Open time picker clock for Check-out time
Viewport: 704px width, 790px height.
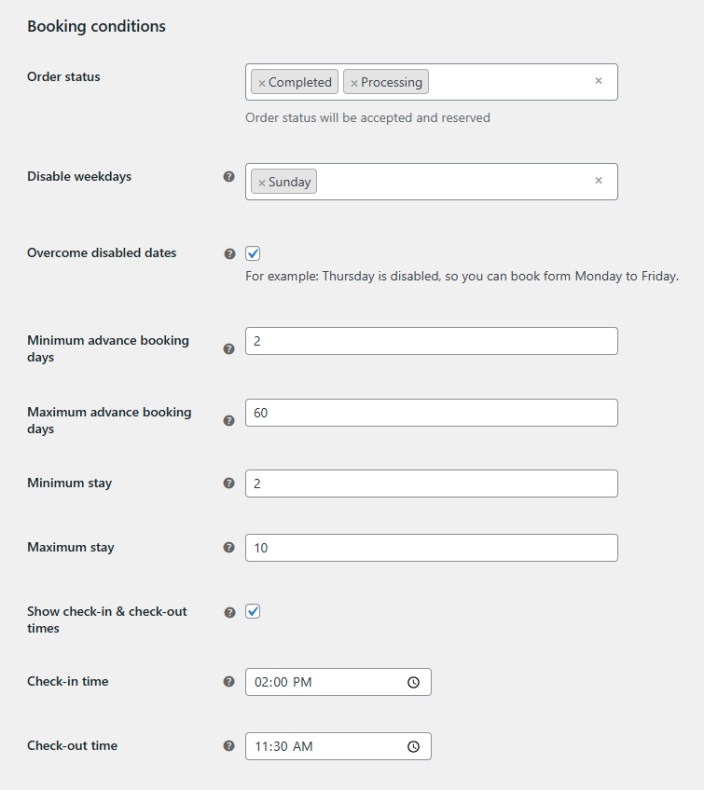pyautogui.click(x=413, y=746)
